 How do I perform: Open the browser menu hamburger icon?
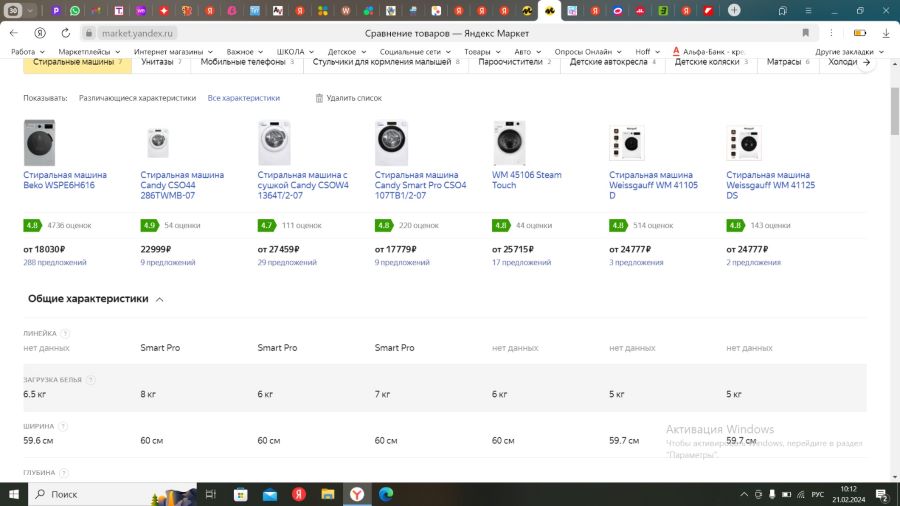tap(808, 10)
